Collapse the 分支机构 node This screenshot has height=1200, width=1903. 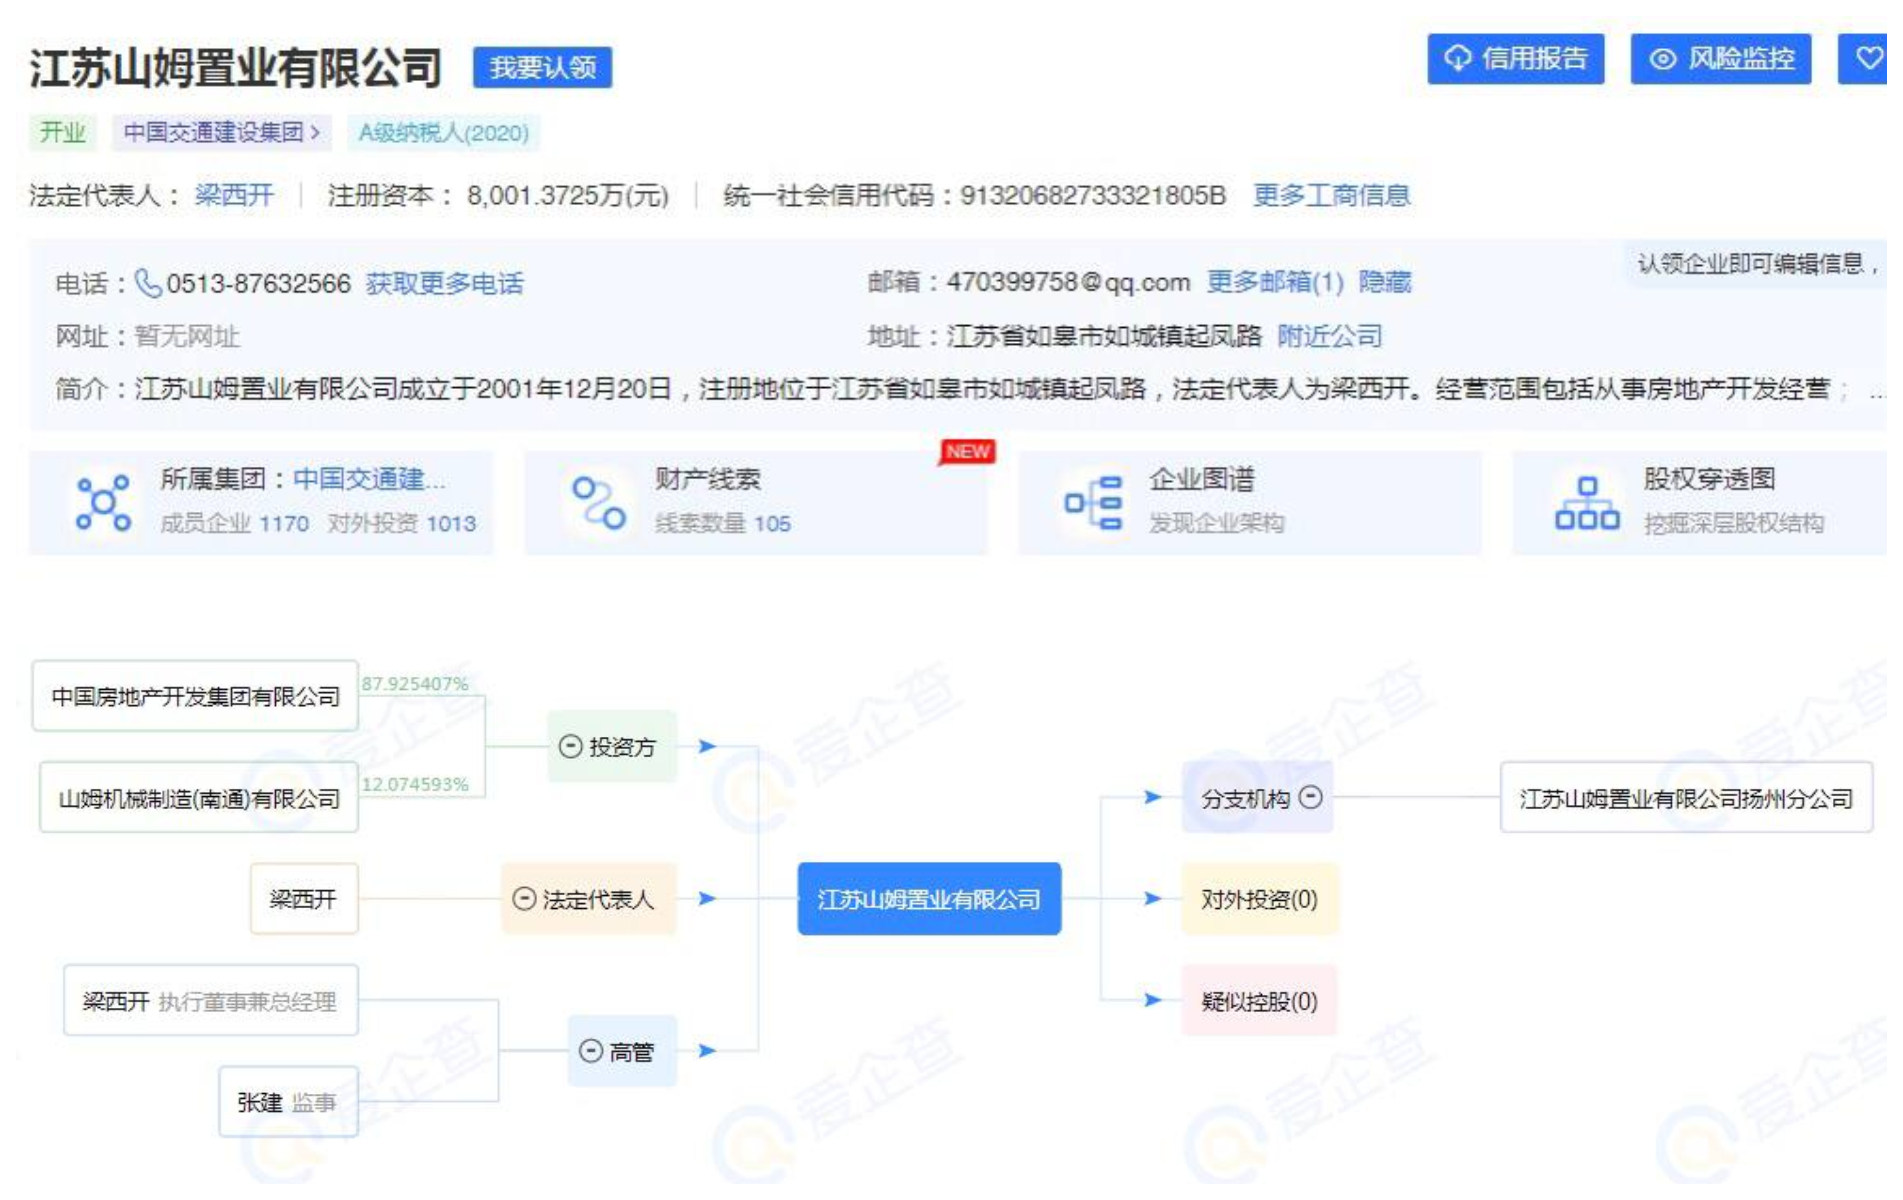[x=1311, y=798]
